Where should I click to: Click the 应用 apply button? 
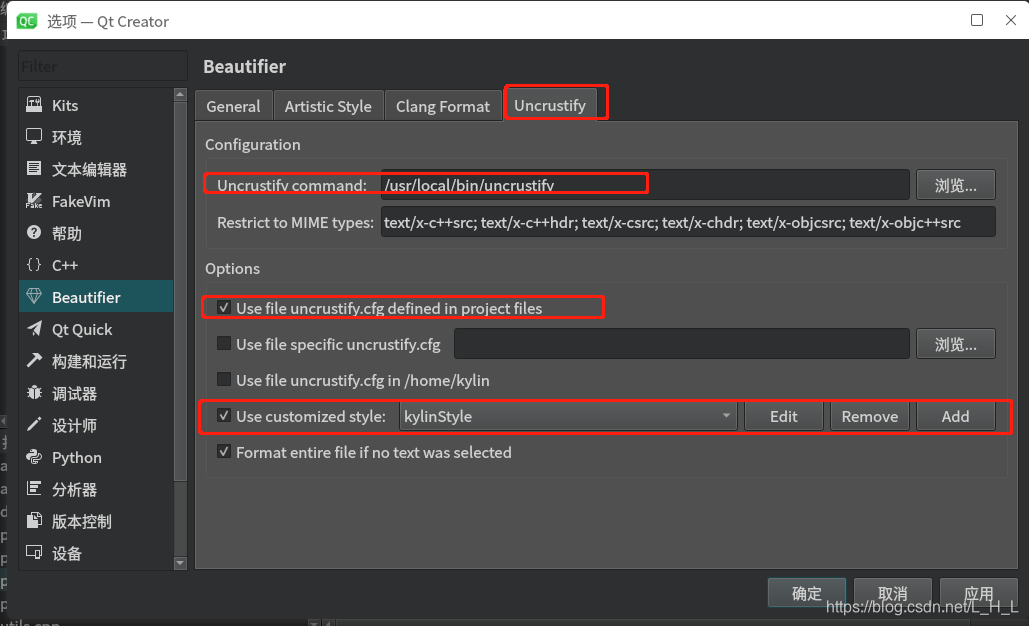(978, 593)
